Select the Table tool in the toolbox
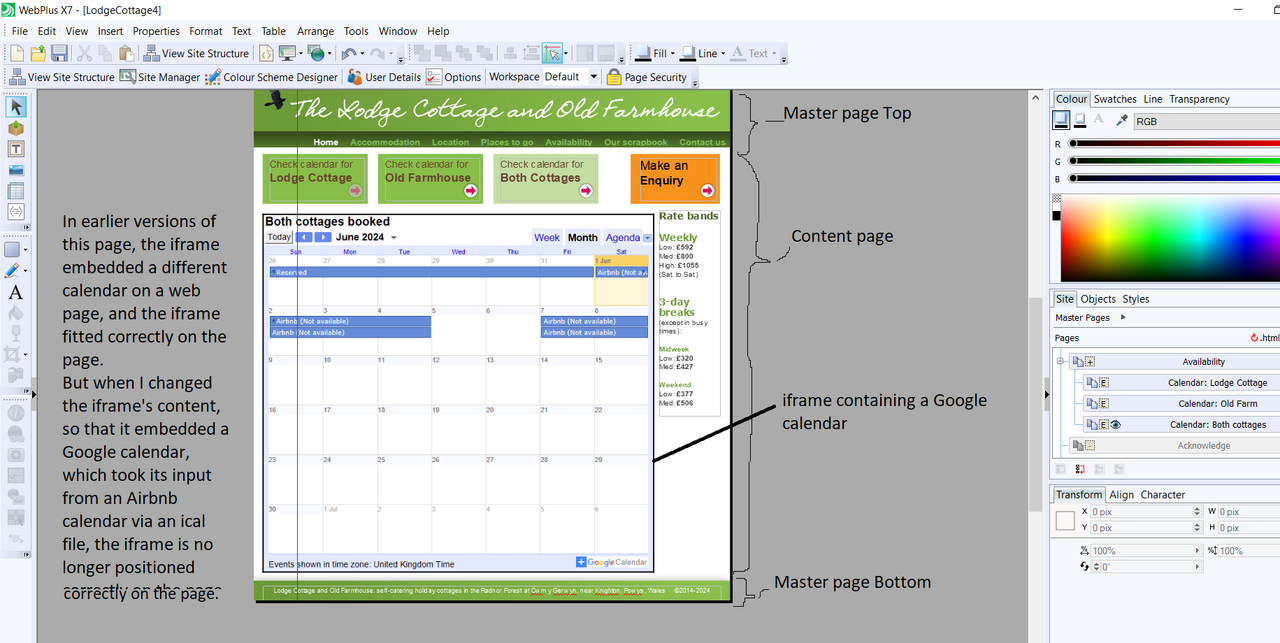1280x643 pixels. (x=16, y=191)
